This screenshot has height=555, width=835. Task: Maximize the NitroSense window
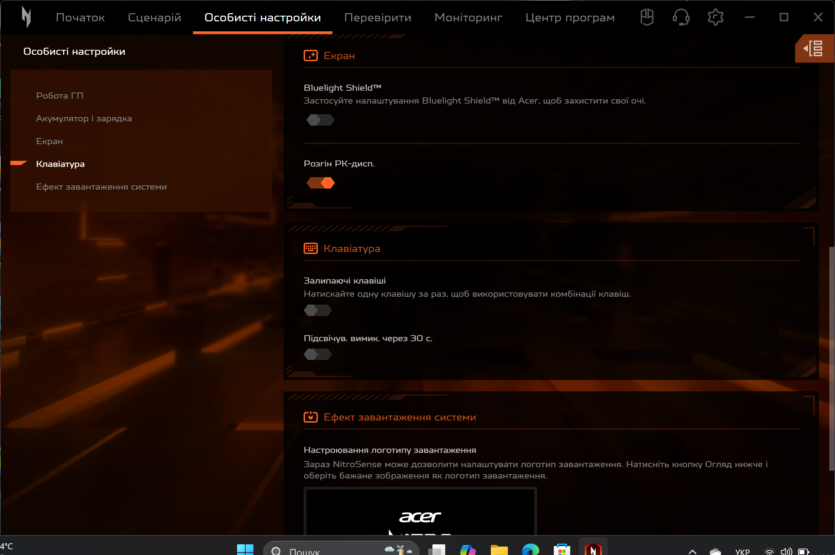(784, 17)
